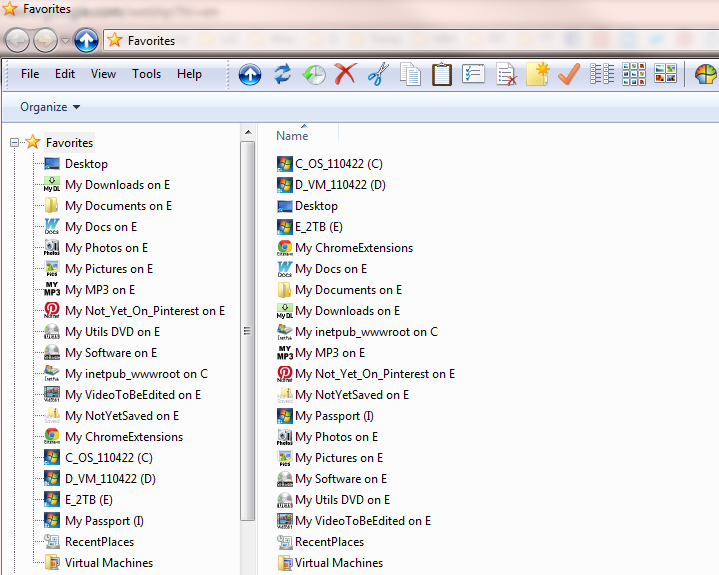
Task: Select My VideoToBeEdited on E in tree
Action: pos(133,395)
